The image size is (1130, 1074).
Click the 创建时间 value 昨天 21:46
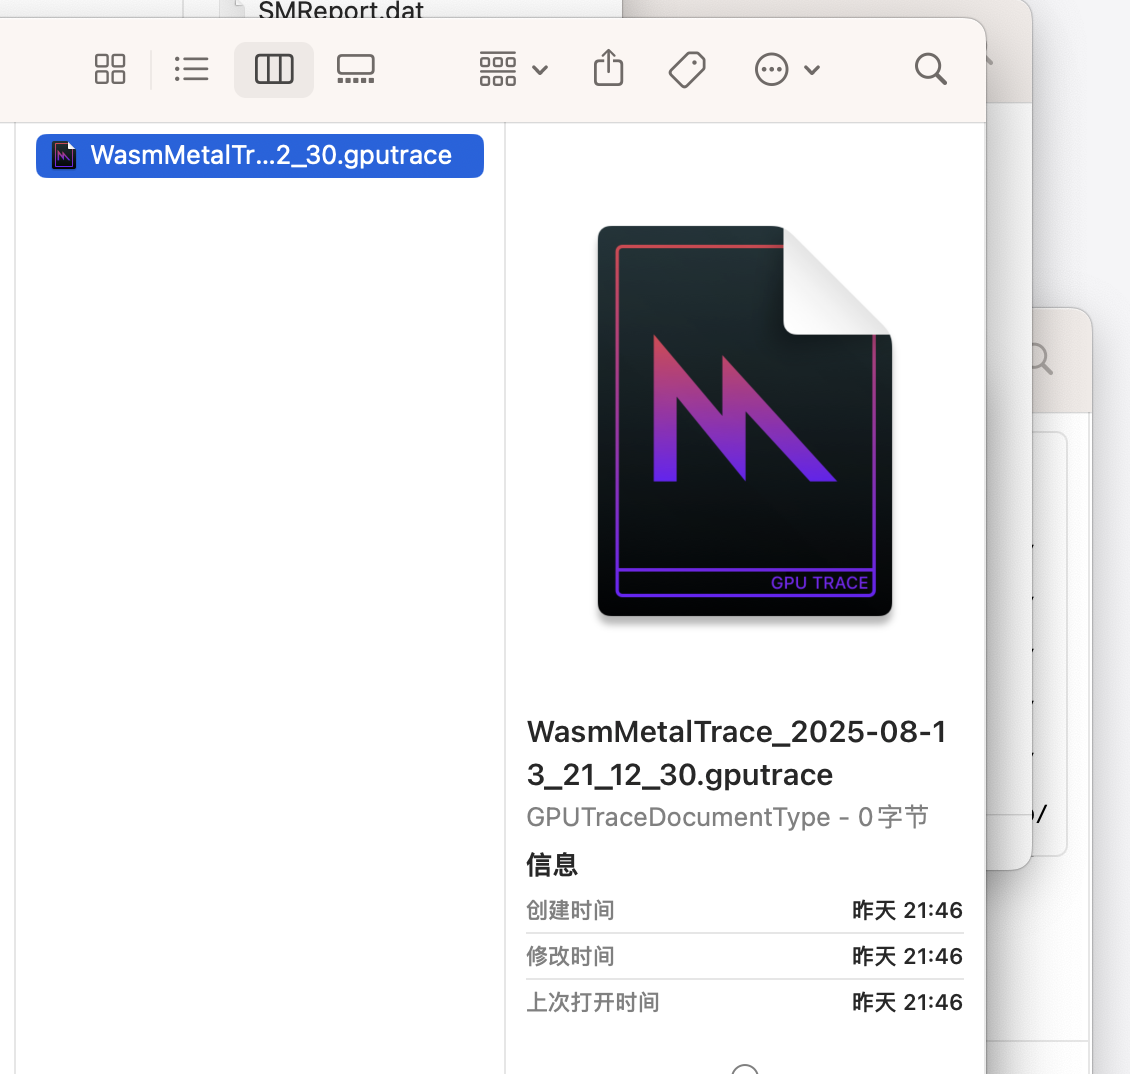pyautogui.click(x=907, y=910)
